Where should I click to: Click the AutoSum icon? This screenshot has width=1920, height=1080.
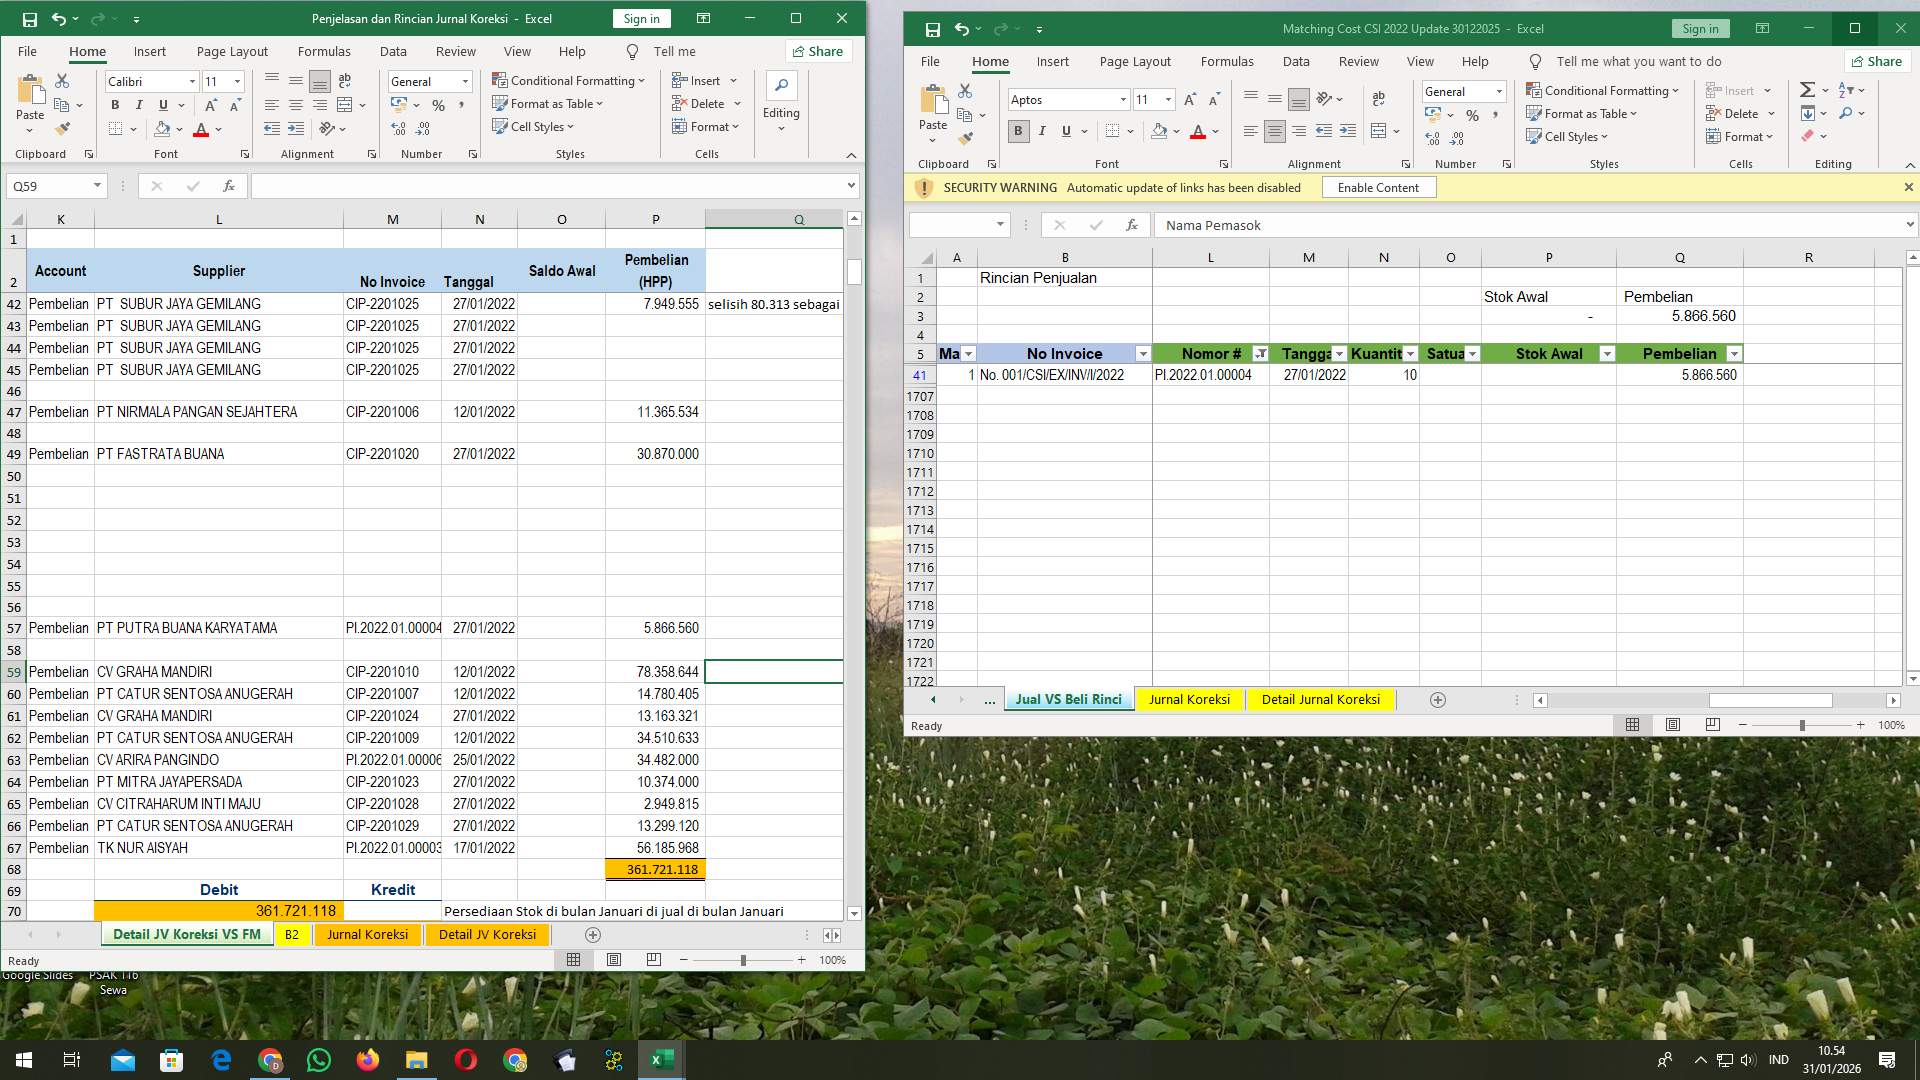[x=1806, y=89]
